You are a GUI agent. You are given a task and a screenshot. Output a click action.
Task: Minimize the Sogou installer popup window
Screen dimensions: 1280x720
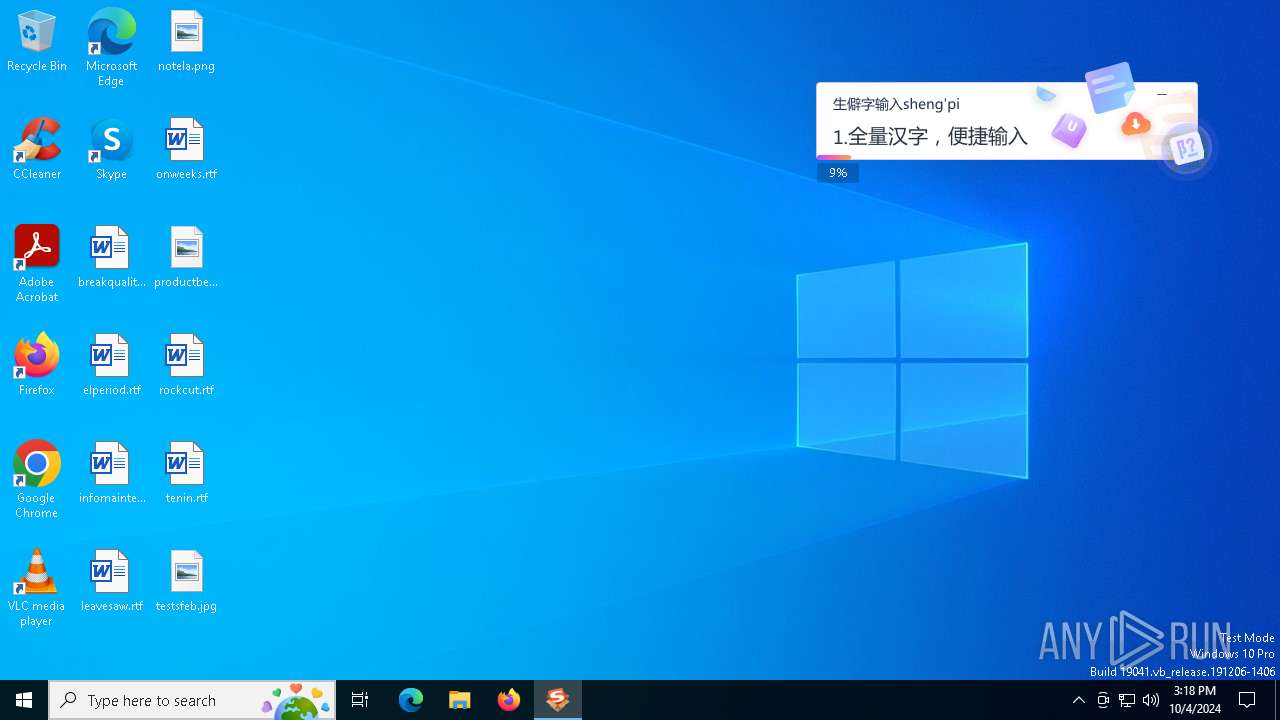point(1161,94)
